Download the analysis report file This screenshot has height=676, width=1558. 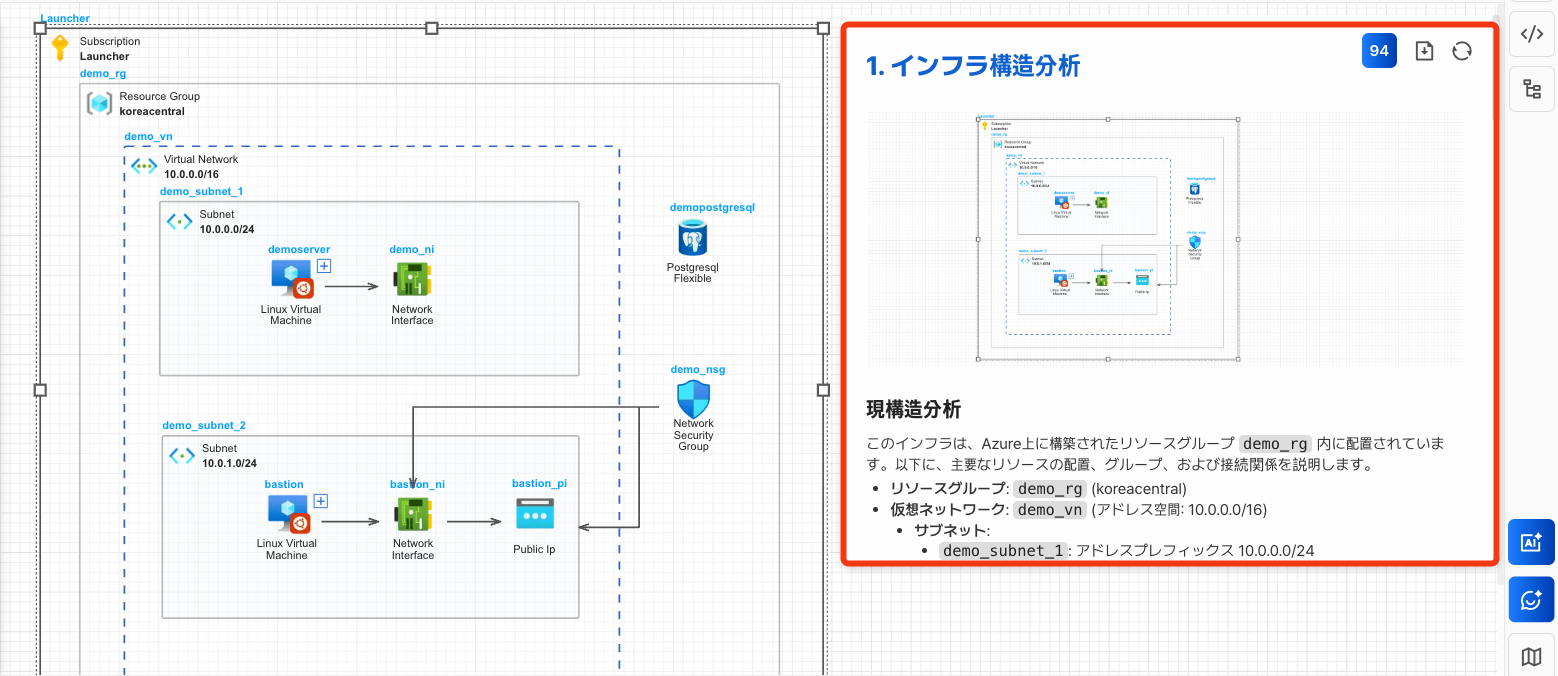coord(1425,51)
